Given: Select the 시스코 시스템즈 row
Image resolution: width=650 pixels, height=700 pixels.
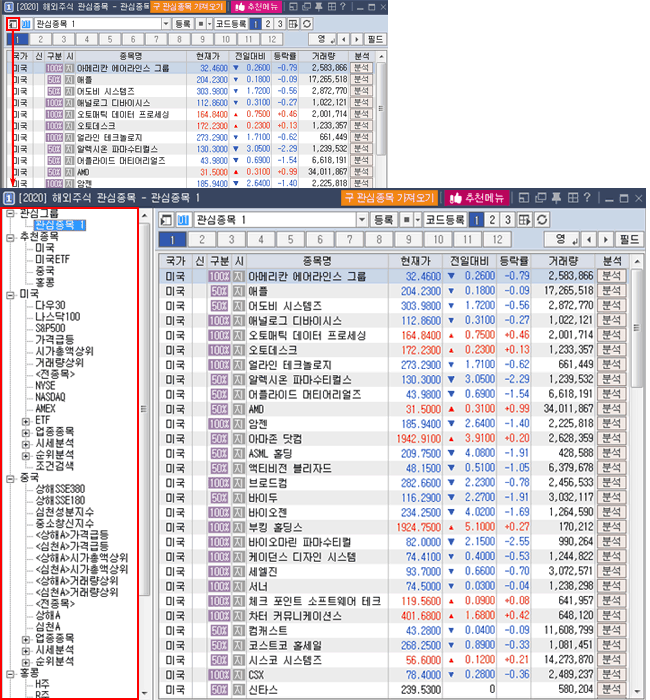Looking at the screenshot, I should [x=393, y=660].
